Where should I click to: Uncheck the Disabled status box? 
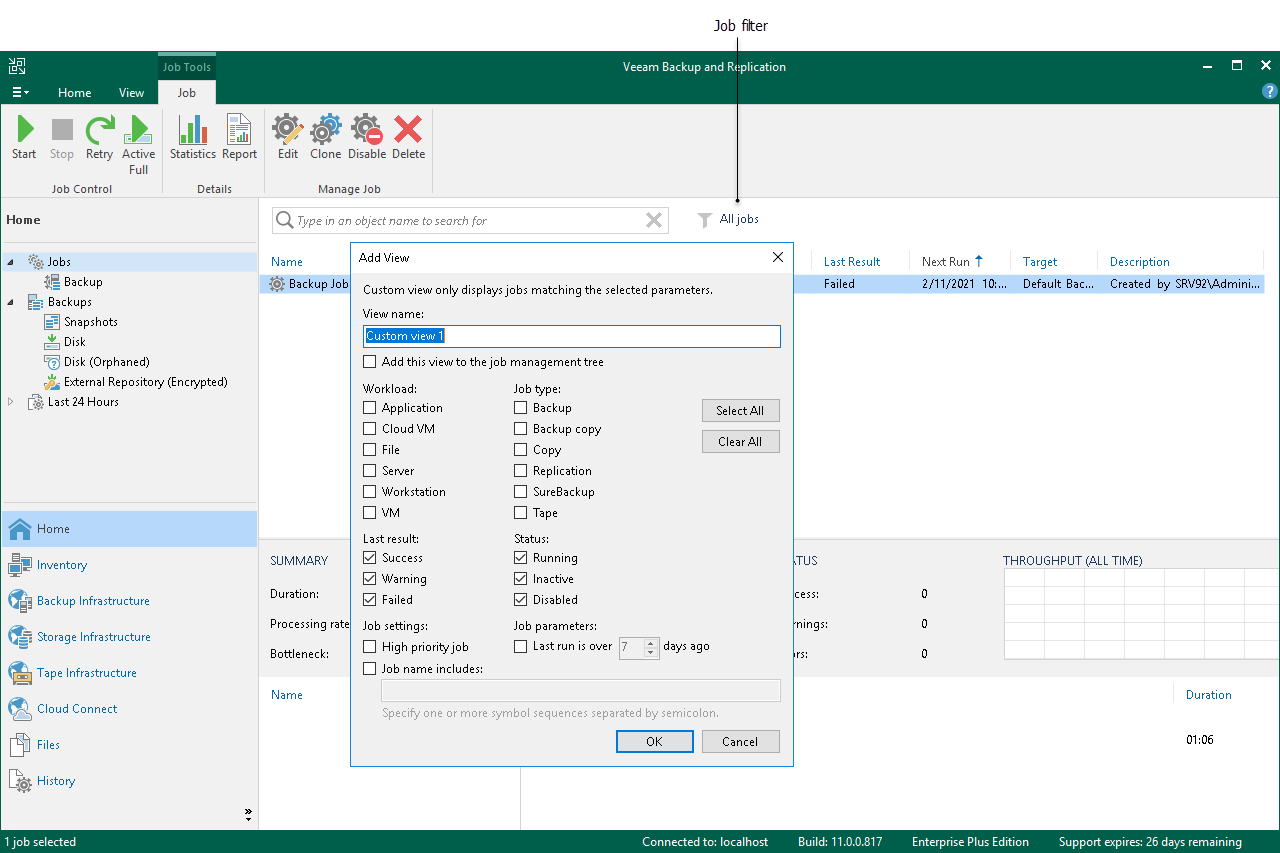pos(521,600)
